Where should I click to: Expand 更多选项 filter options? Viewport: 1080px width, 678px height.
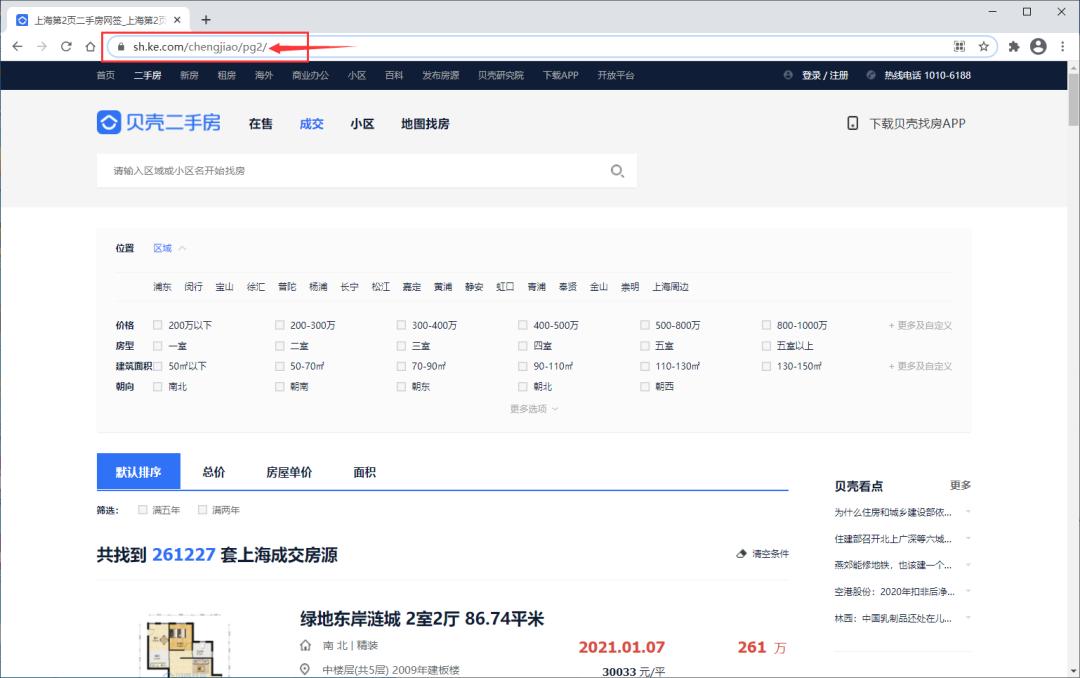pyautogui.click(x=534, y=409)
